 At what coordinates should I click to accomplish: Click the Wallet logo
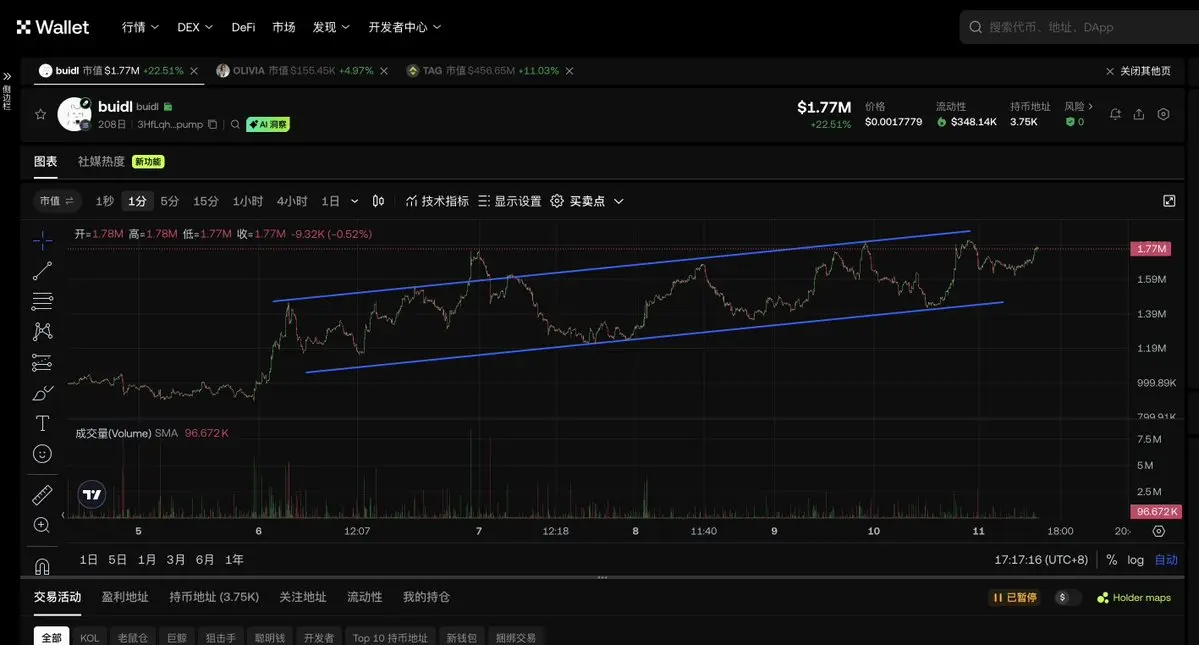(53, 28)
